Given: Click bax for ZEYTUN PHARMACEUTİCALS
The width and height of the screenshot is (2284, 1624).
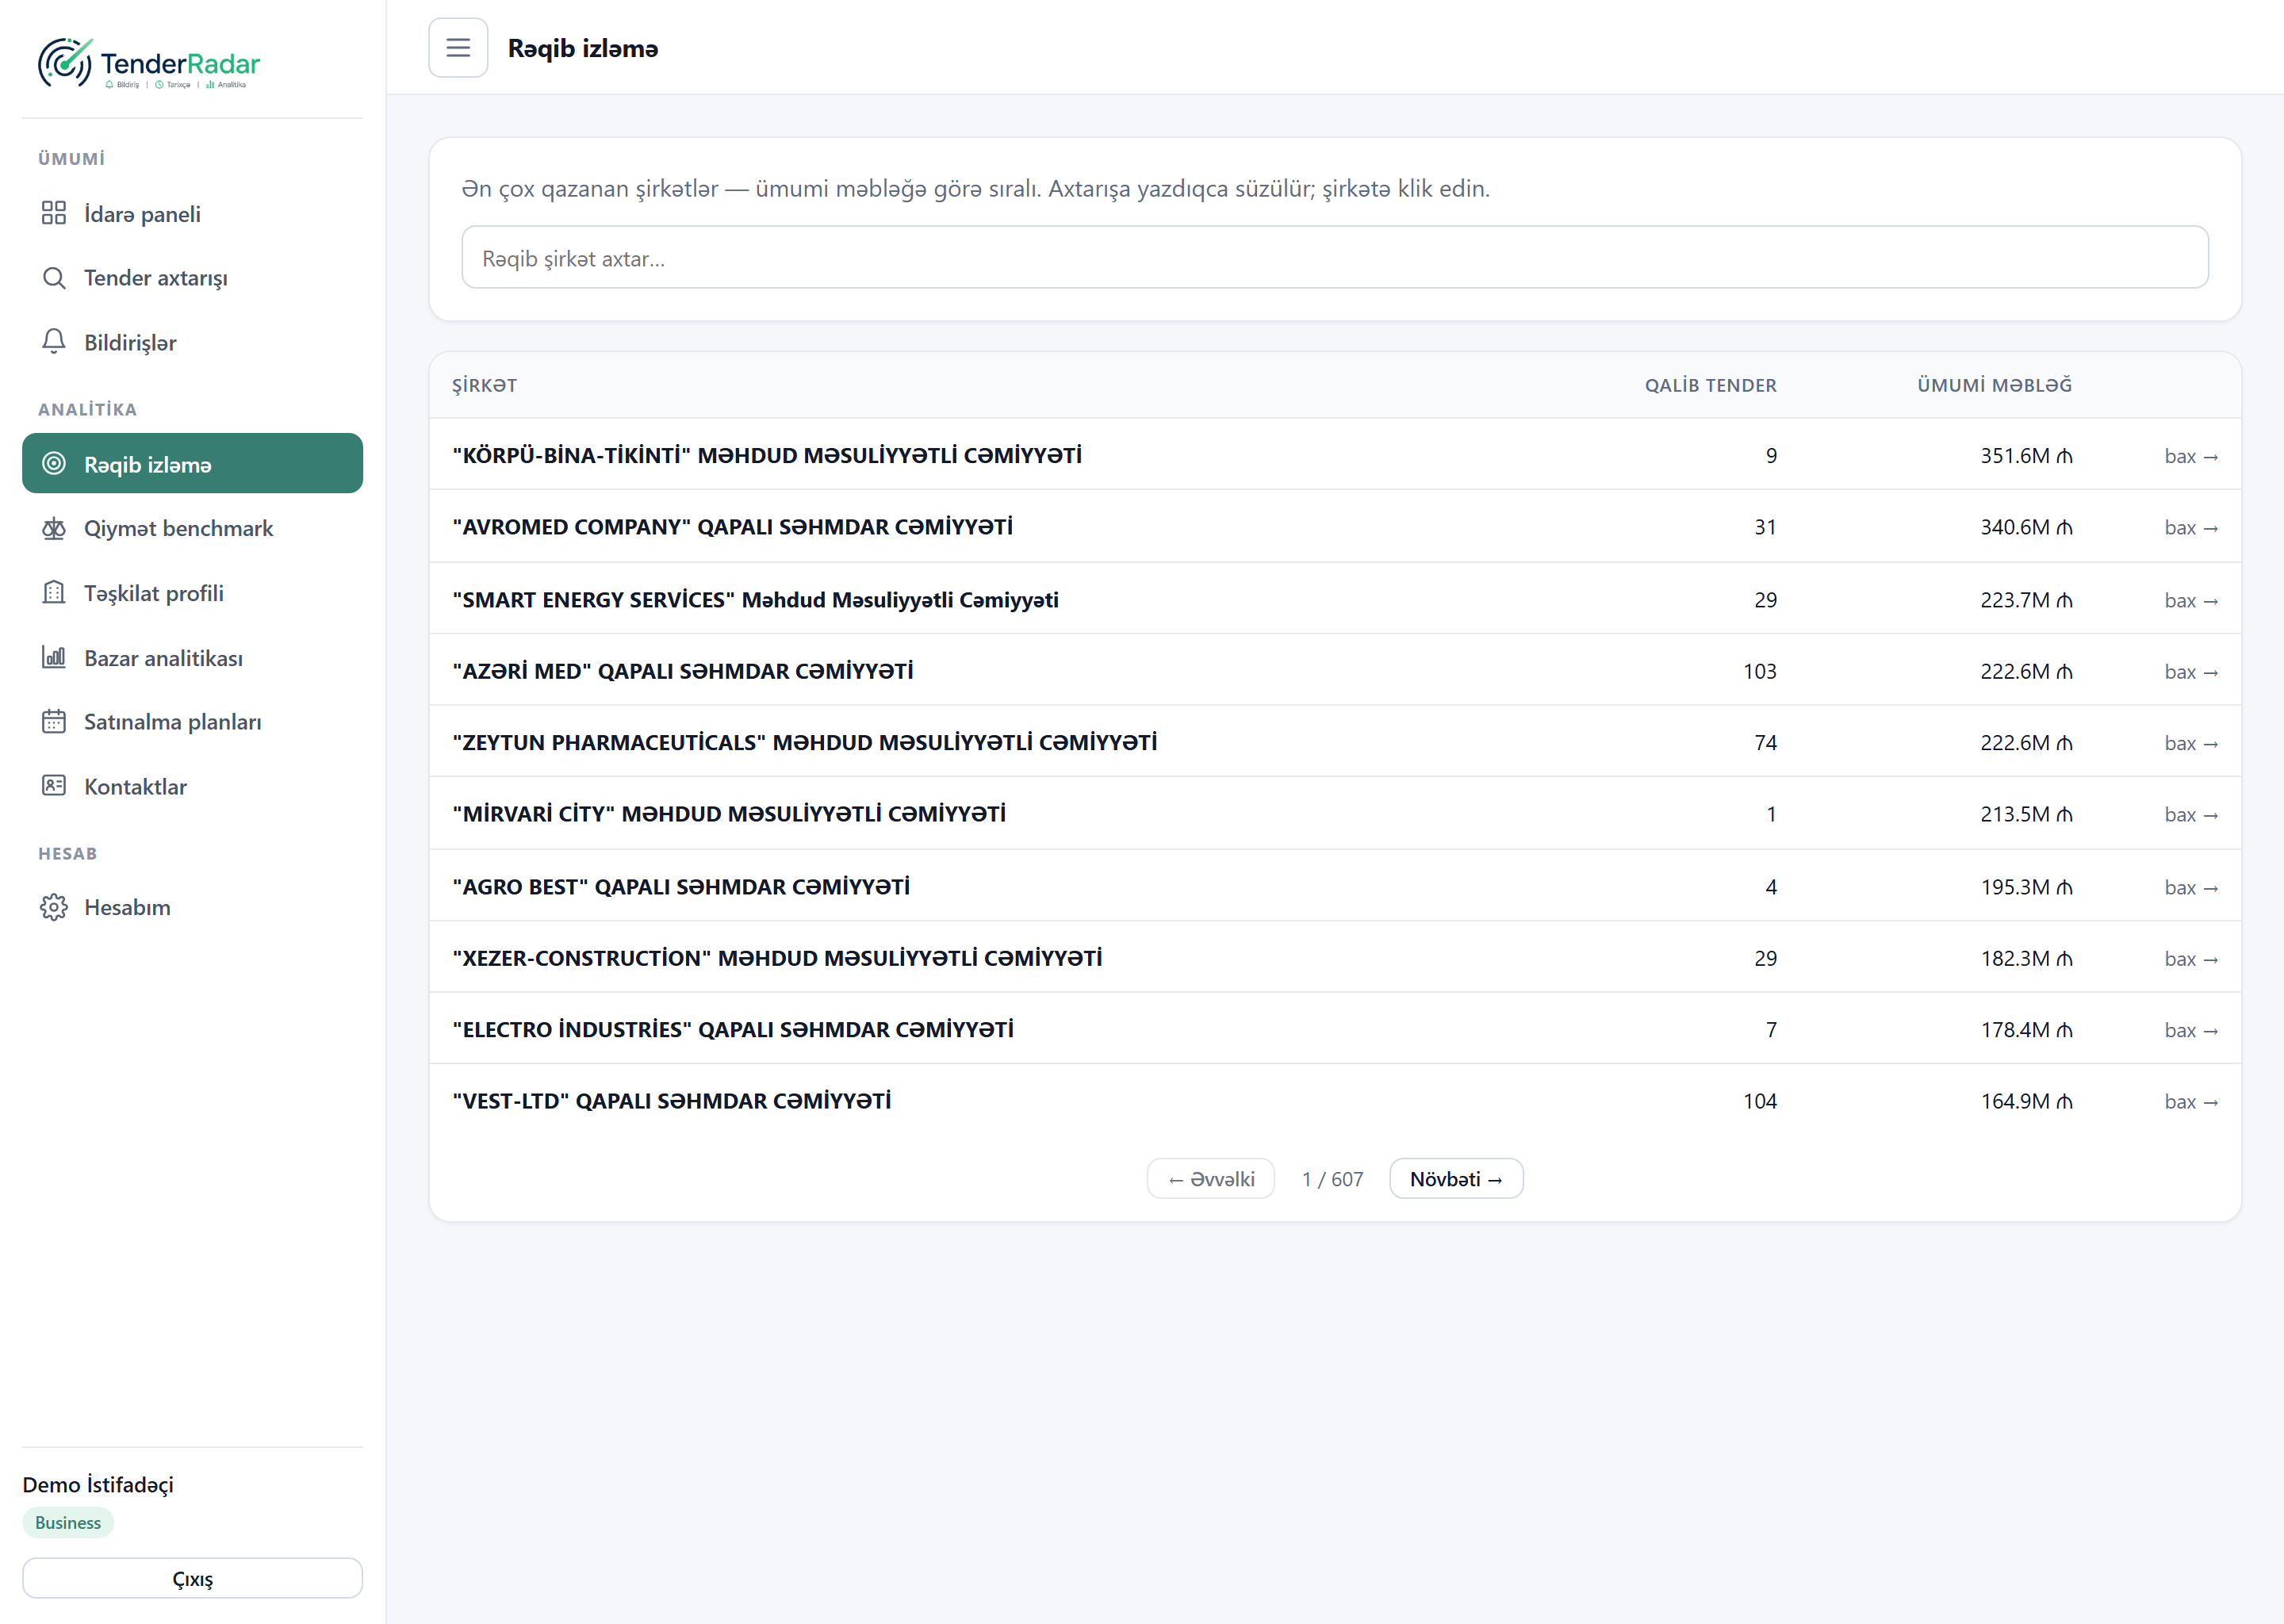Looking at the screenshot, I should [2191, 743].
